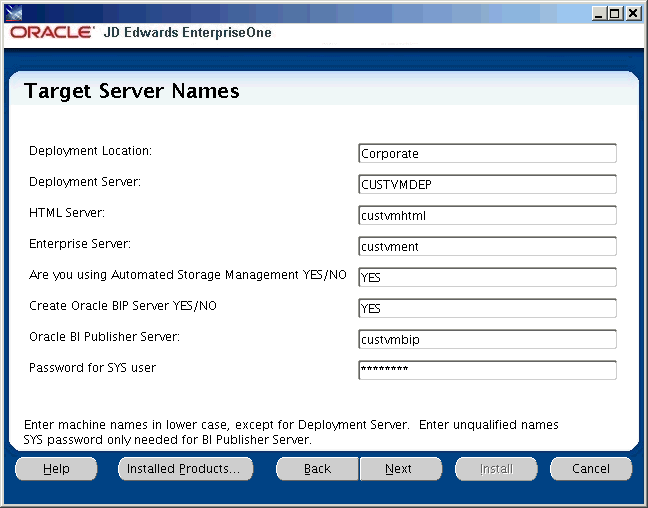Screen dimensions: 648x508
Task: Click the installer window icon in title bar
Action: point(14,13)
